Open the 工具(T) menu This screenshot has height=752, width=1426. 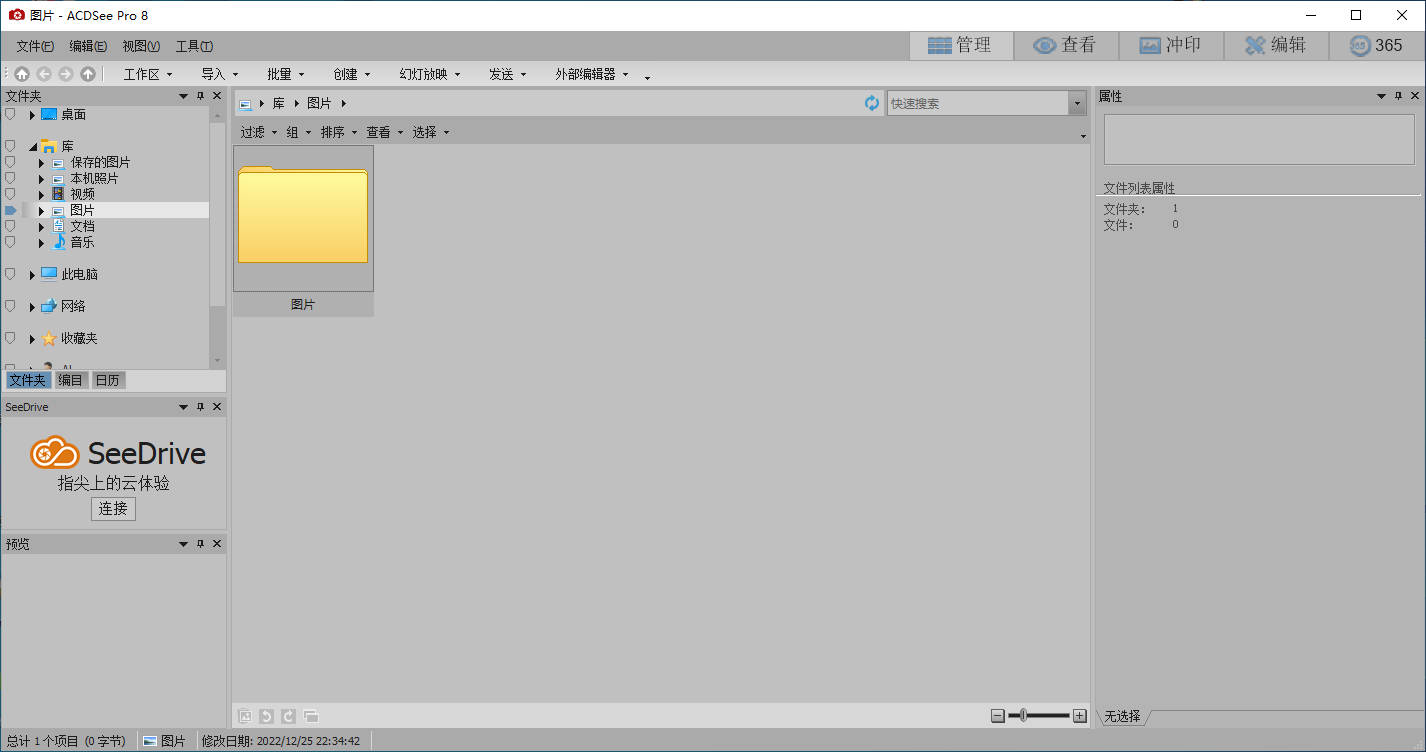[x=194, y=46]
